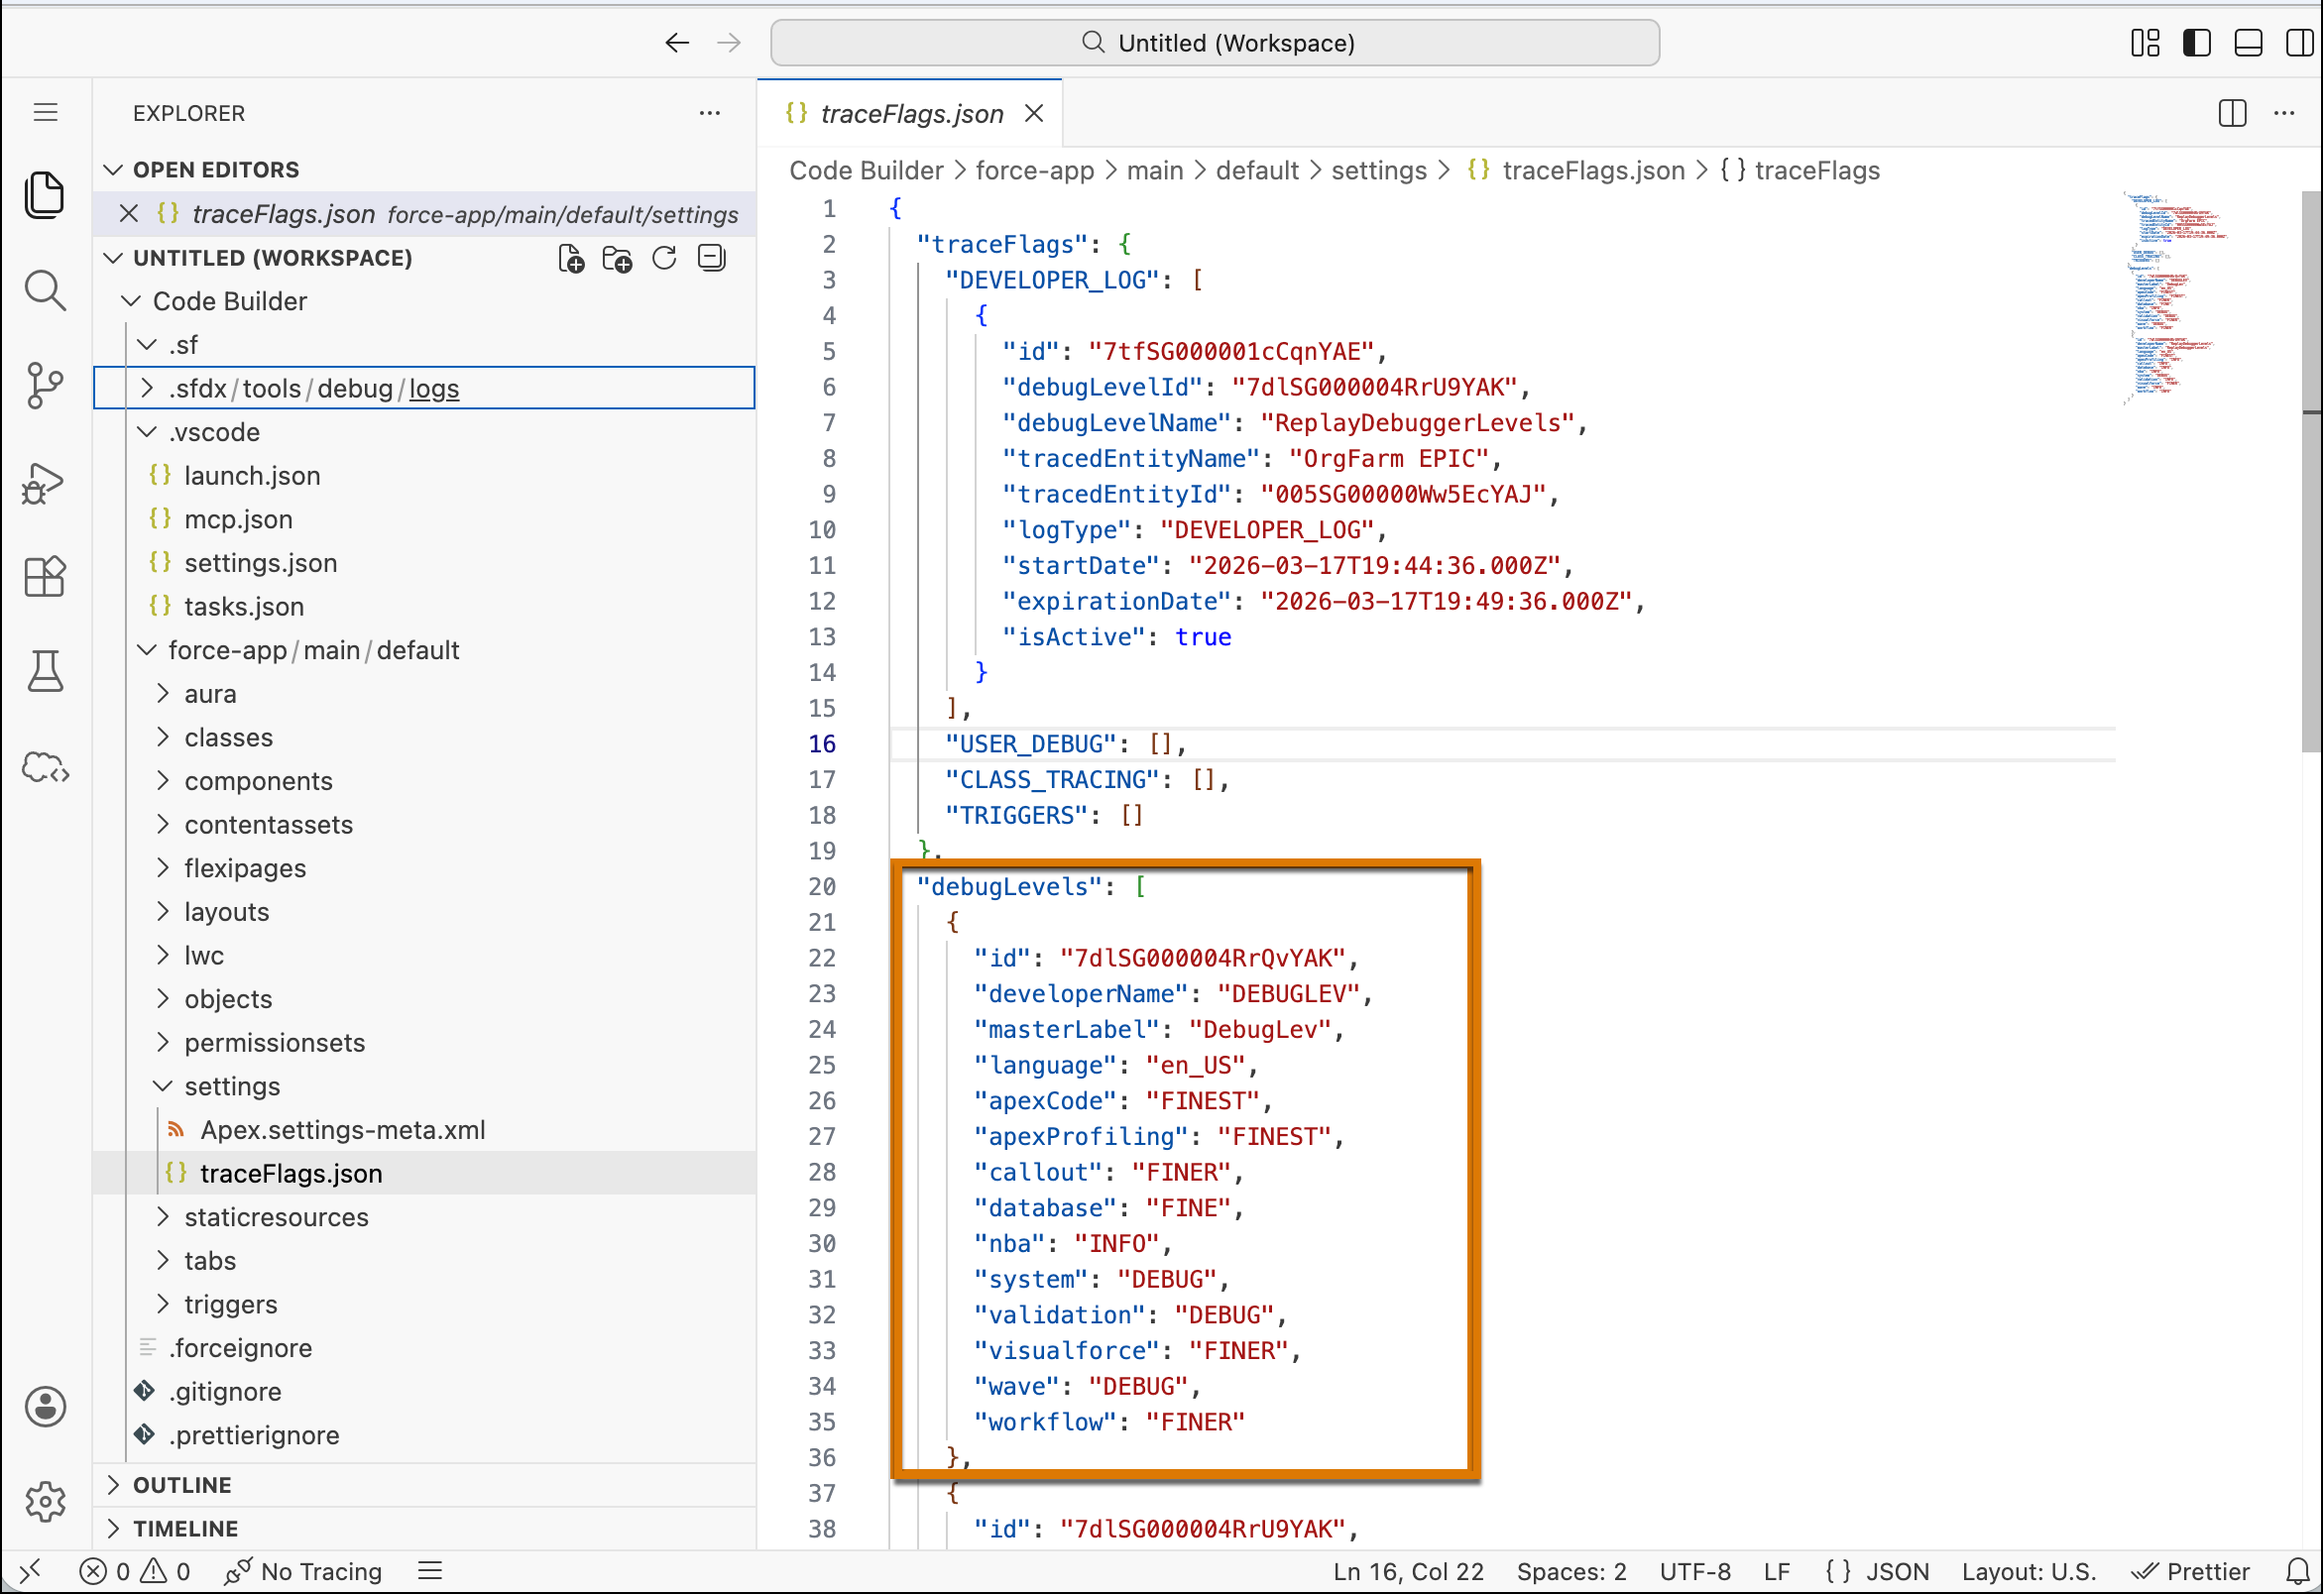Click settings in the breadcrumb
This screenshot has width=2324, height=1594.
(1379, 171)
